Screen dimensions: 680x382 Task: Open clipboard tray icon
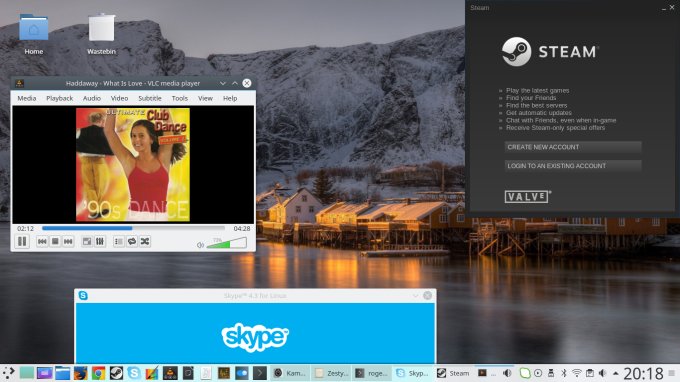(590, 373)
